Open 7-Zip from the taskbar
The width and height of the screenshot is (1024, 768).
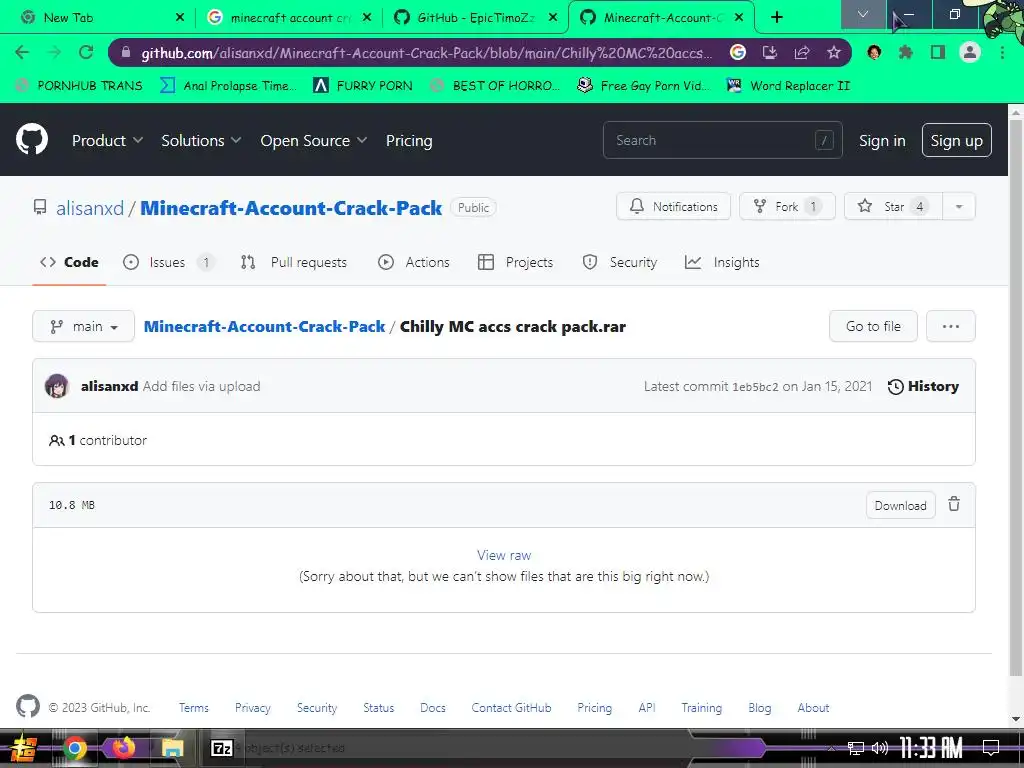point(221,748)
